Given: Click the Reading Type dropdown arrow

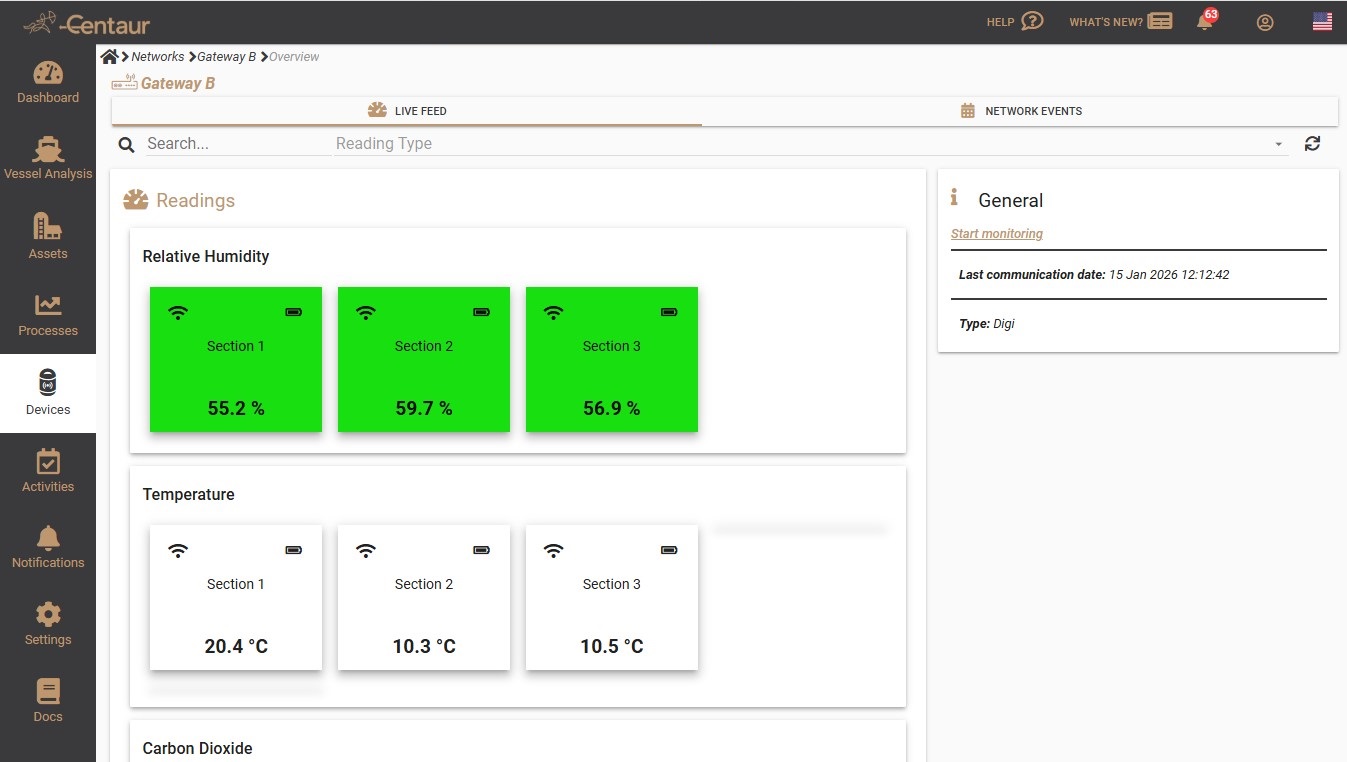Looking at the screenshot, I should point(1278,145).
